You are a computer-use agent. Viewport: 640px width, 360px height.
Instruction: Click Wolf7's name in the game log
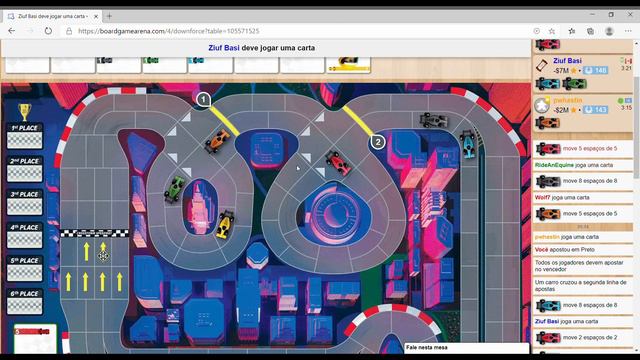coord(542,197)
